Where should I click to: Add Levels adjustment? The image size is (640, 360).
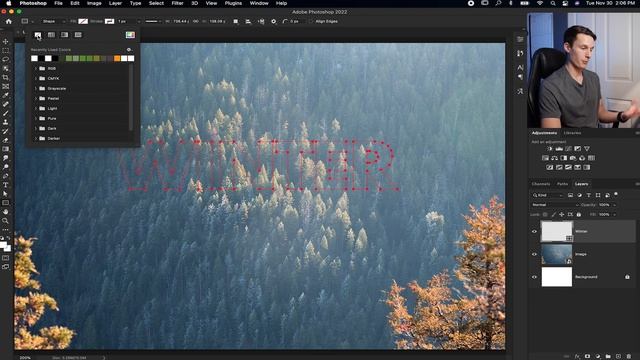coord(559,149)
